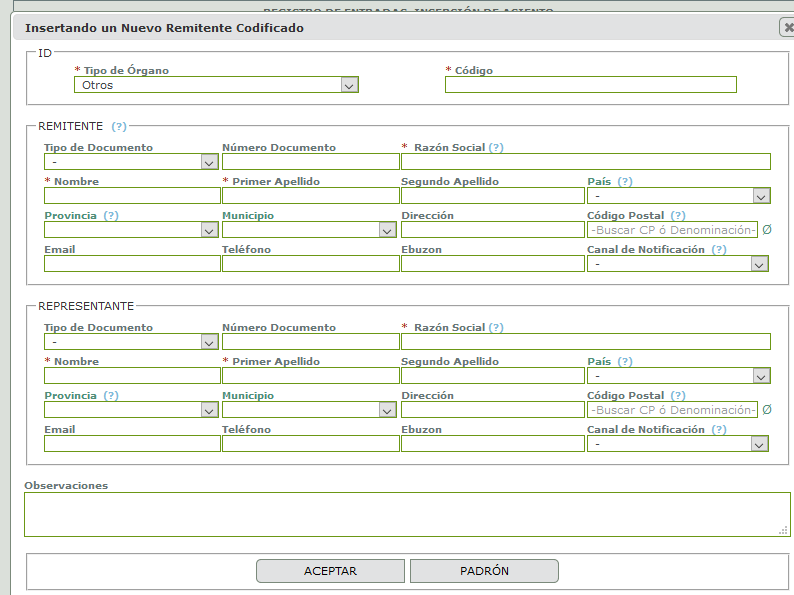Expand Remitente Municipio dropdown
Screen dimensions: 794x595
pyautogui.click(x=309, y=230)
